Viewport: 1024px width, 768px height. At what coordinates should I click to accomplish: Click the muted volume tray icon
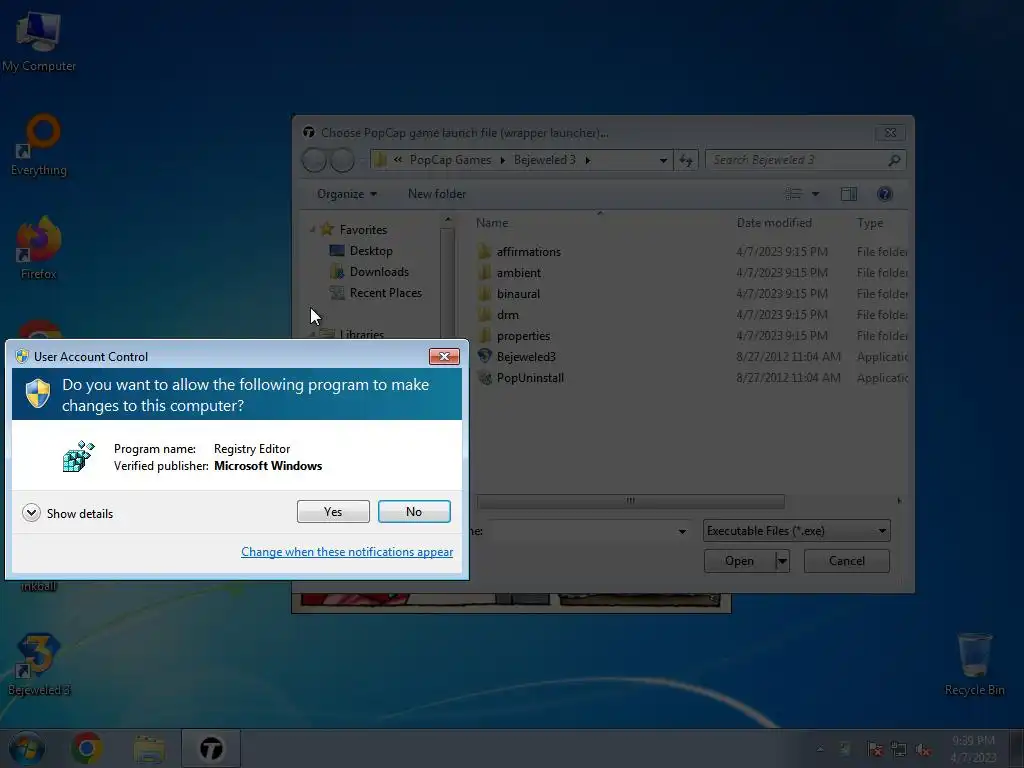[x=923, y=750]
